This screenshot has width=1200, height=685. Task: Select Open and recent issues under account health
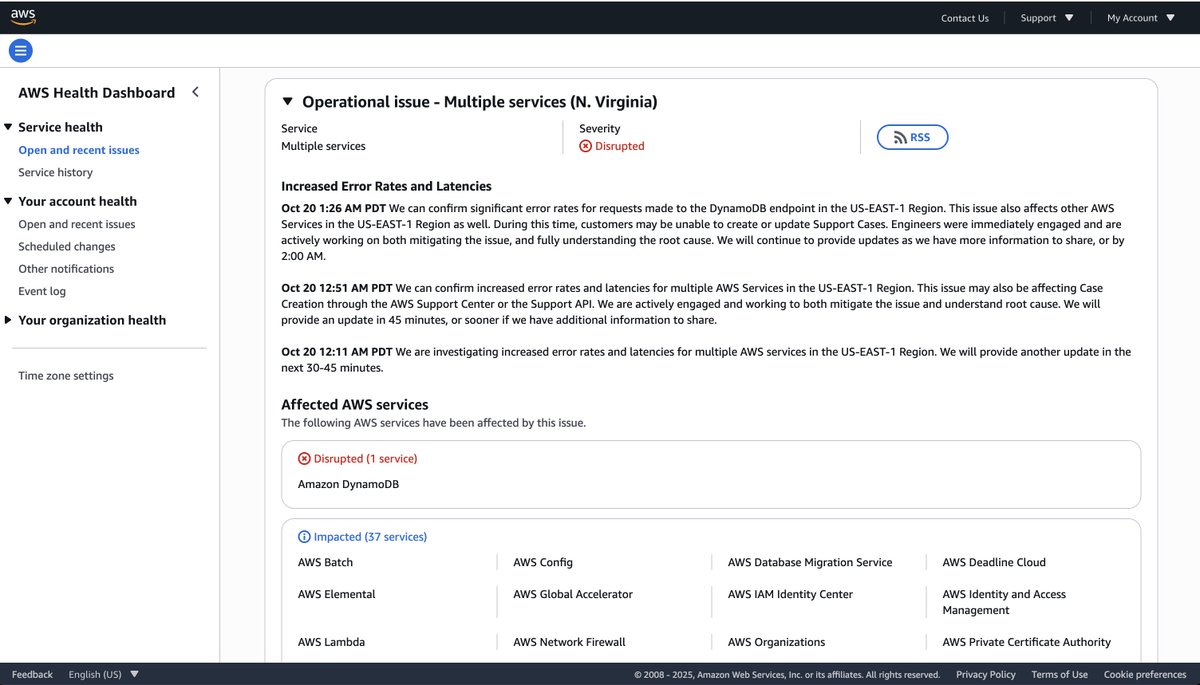77,224
